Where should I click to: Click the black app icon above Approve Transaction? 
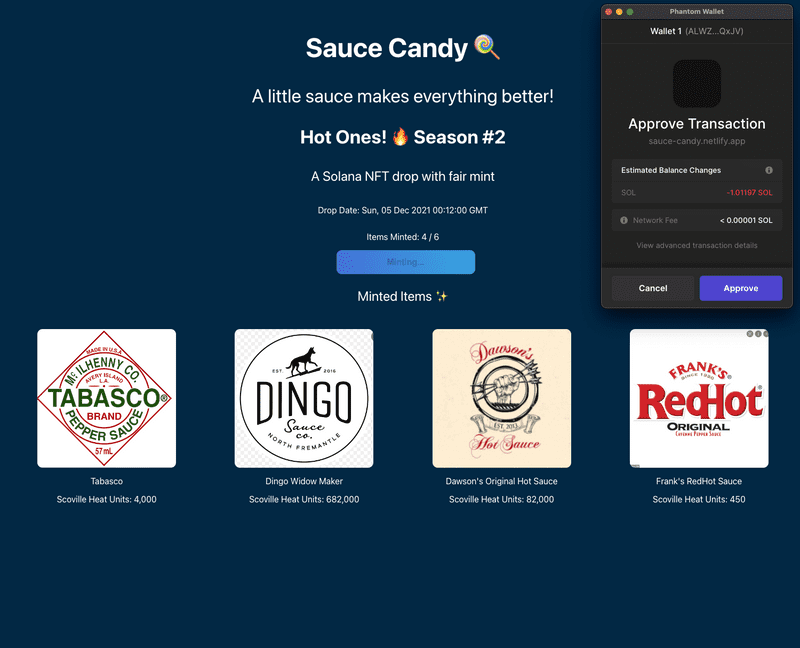click(697, 84)
